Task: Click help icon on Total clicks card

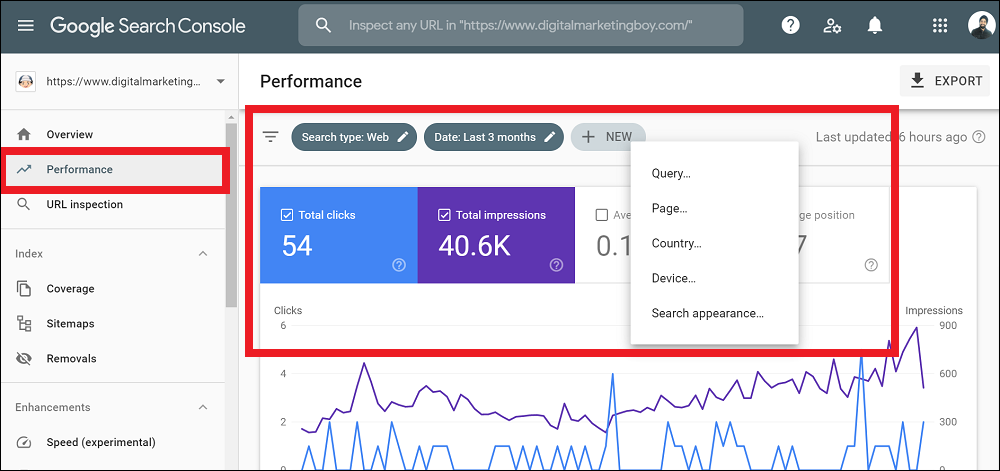Action: click(399, 265)
